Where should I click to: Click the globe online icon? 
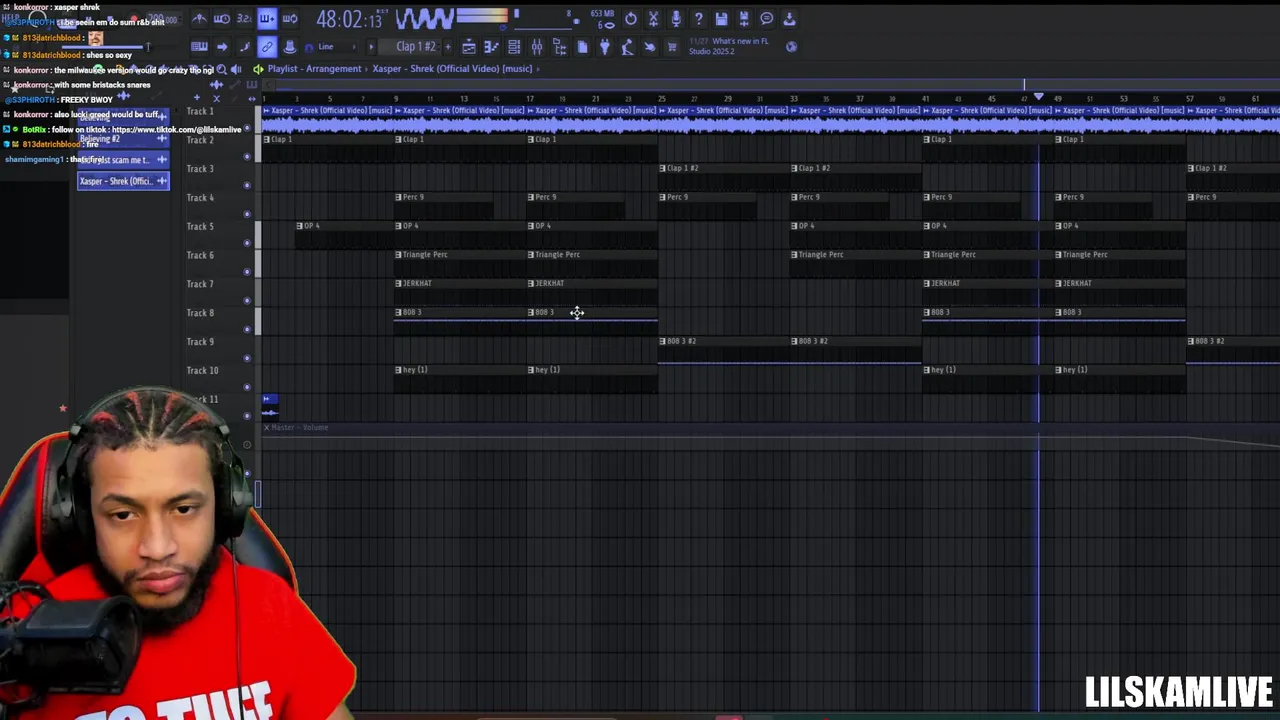pyautogui.click(x=791, y=47)
